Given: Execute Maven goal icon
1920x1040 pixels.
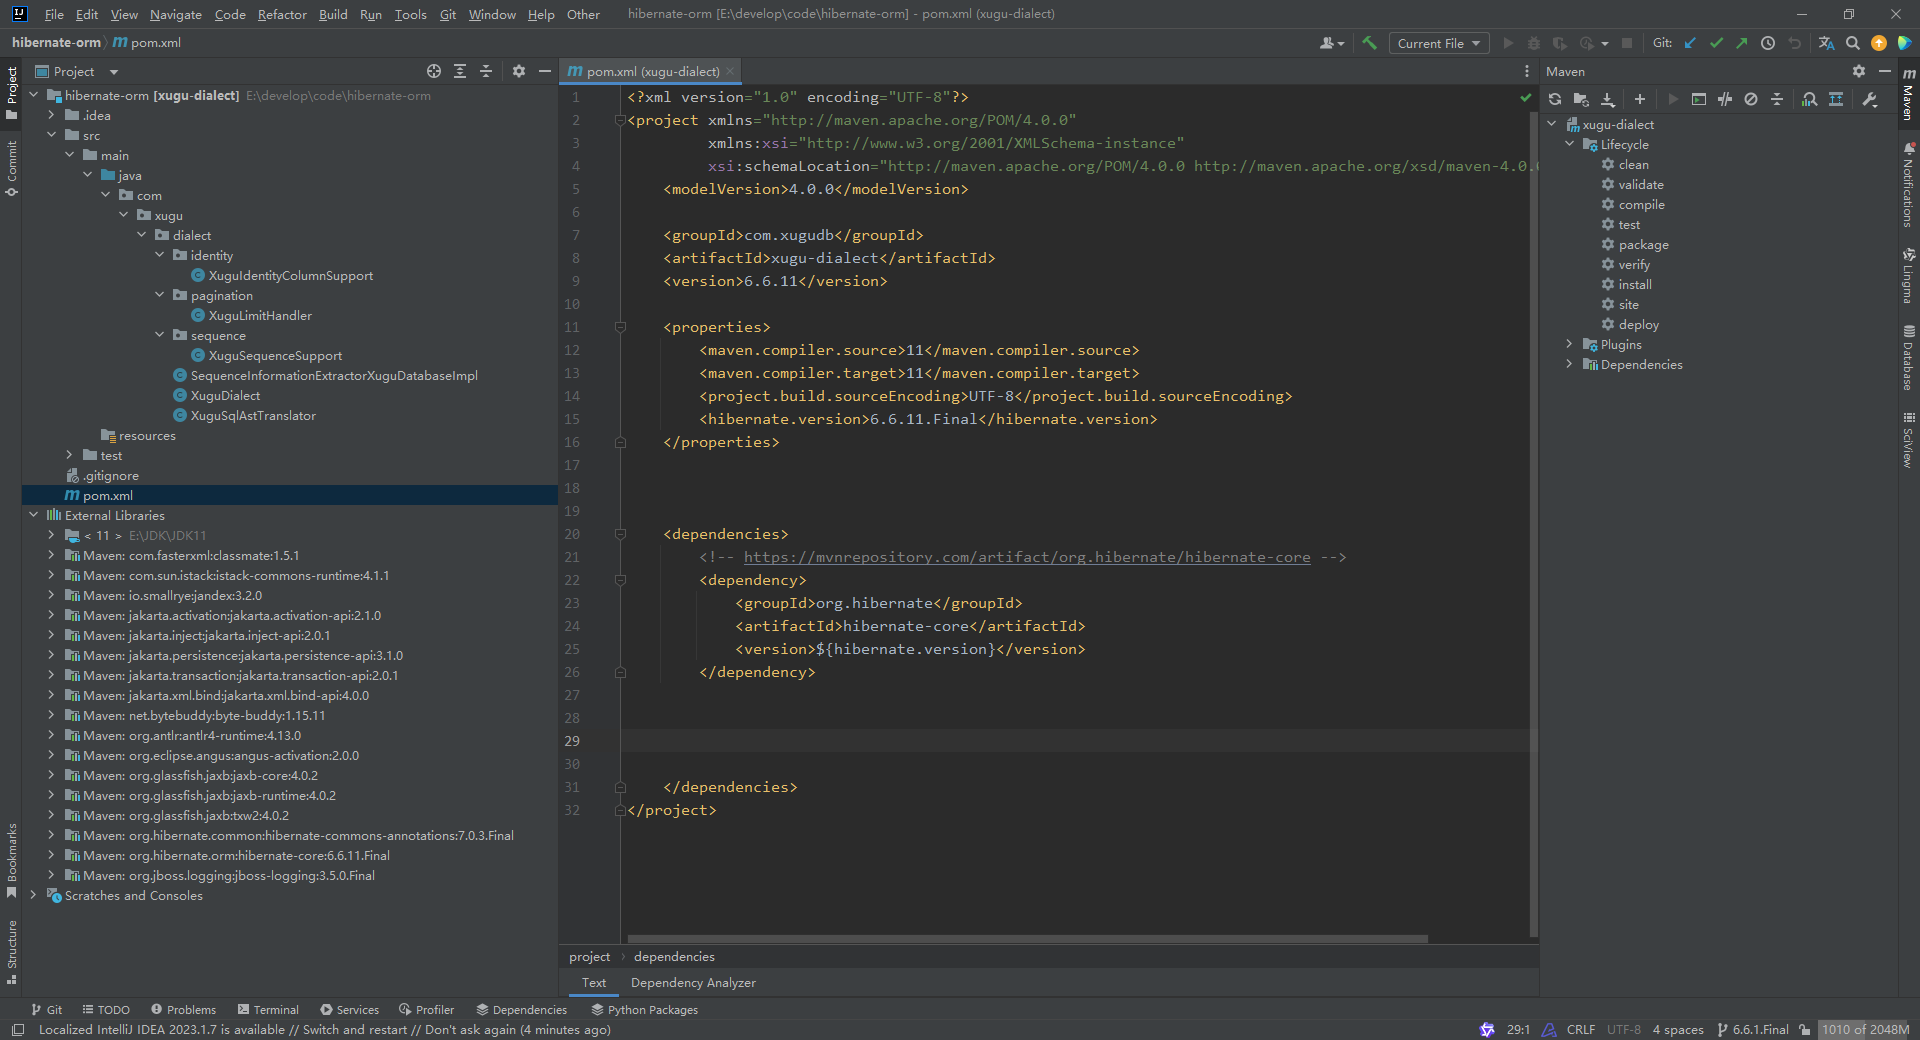Looking at the screenshot, I should 1699,99.
